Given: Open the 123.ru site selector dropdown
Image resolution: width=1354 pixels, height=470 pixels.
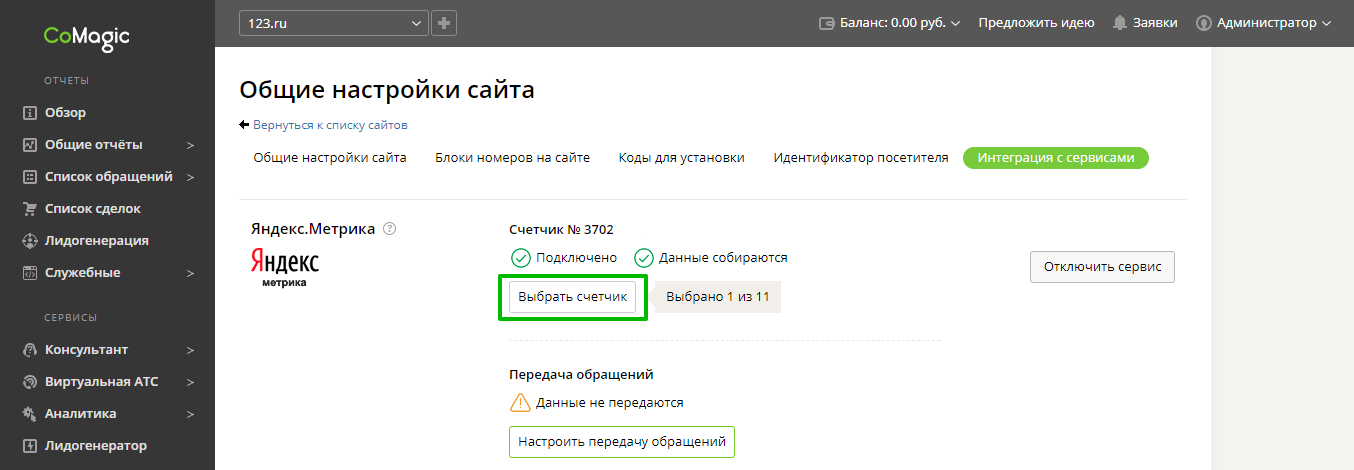Looking at the screenshot, I should 334,22.
